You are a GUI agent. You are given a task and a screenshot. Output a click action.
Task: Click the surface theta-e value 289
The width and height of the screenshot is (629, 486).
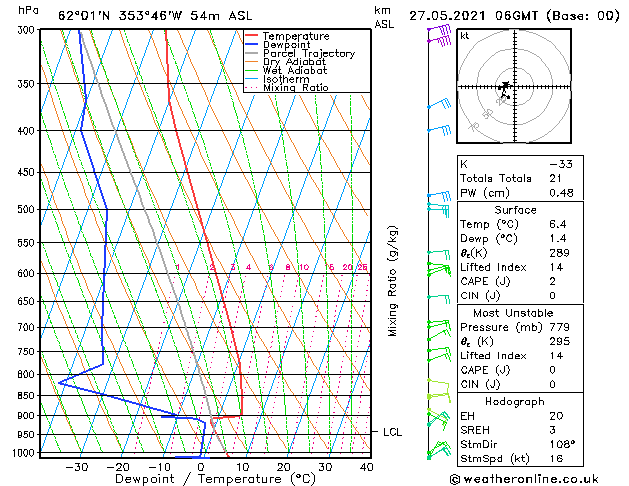coord(560,253)
